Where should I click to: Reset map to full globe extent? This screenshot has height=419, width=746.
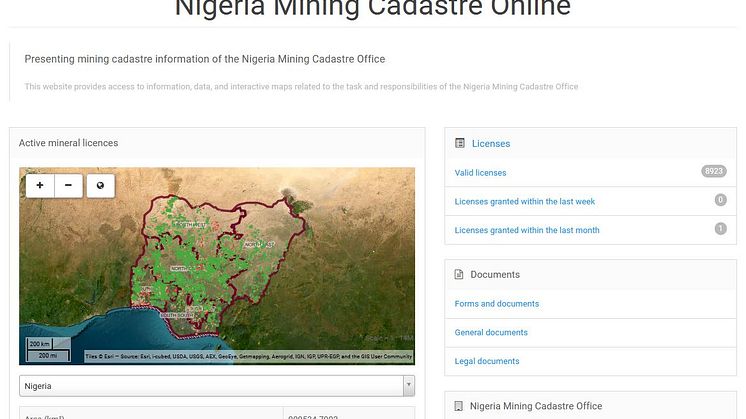(x=100, y=185)
